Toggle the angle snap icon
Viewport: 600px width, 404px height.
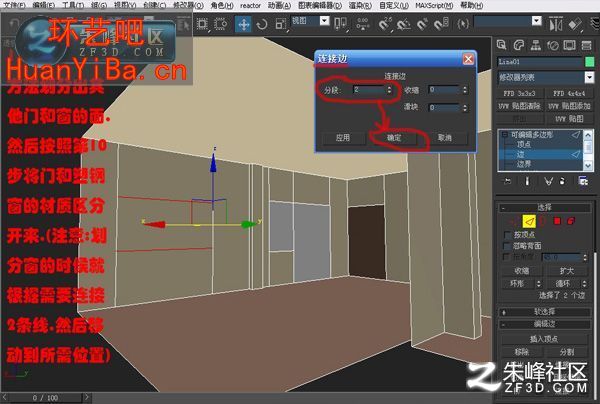(403, 24)
